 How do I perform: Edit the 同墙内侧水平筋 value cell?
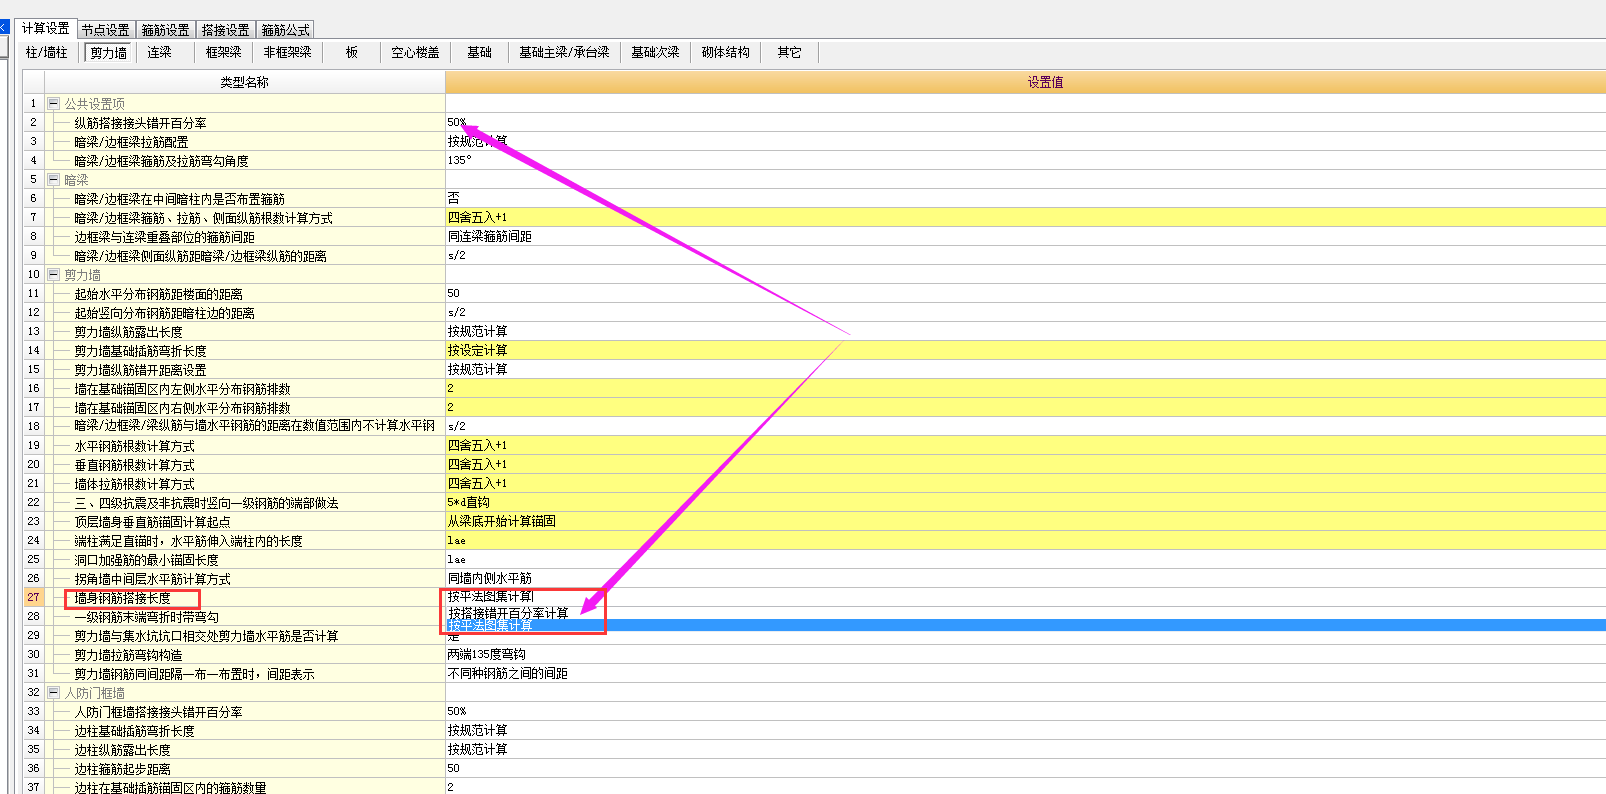click(x=1025, y=579)
